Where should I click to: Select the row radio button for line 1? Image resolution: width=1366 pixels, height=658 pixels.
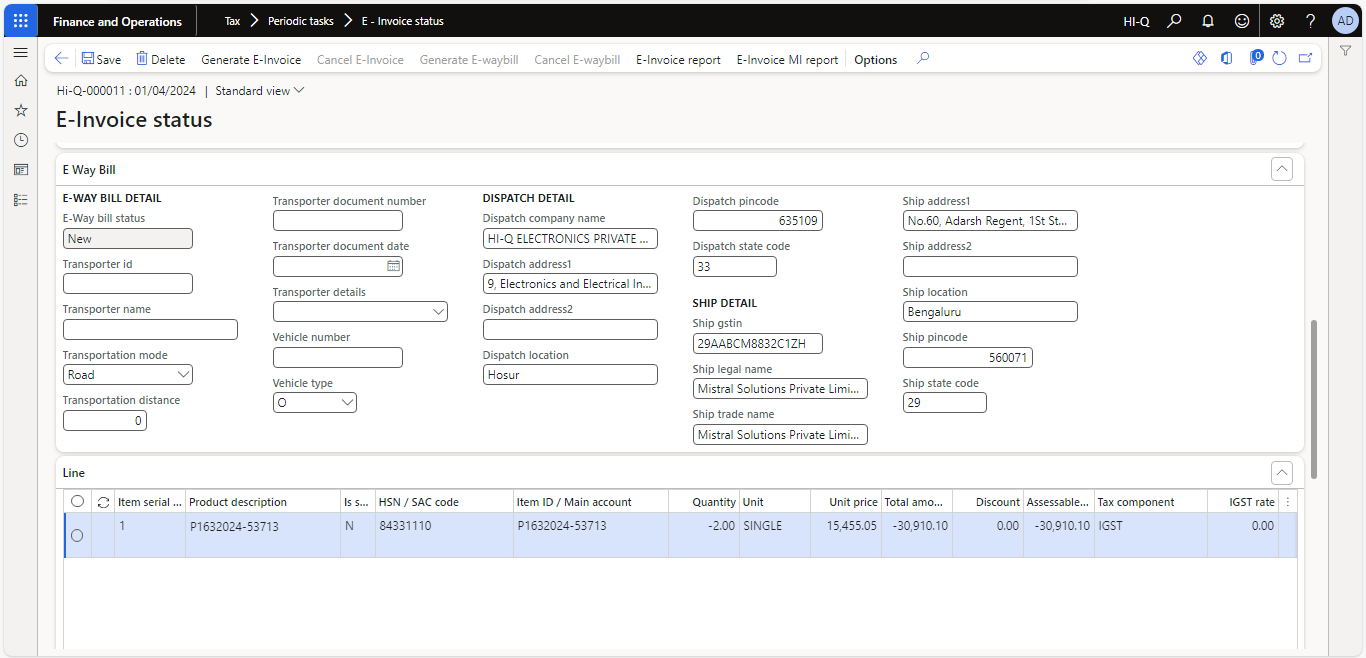point(77,536)
